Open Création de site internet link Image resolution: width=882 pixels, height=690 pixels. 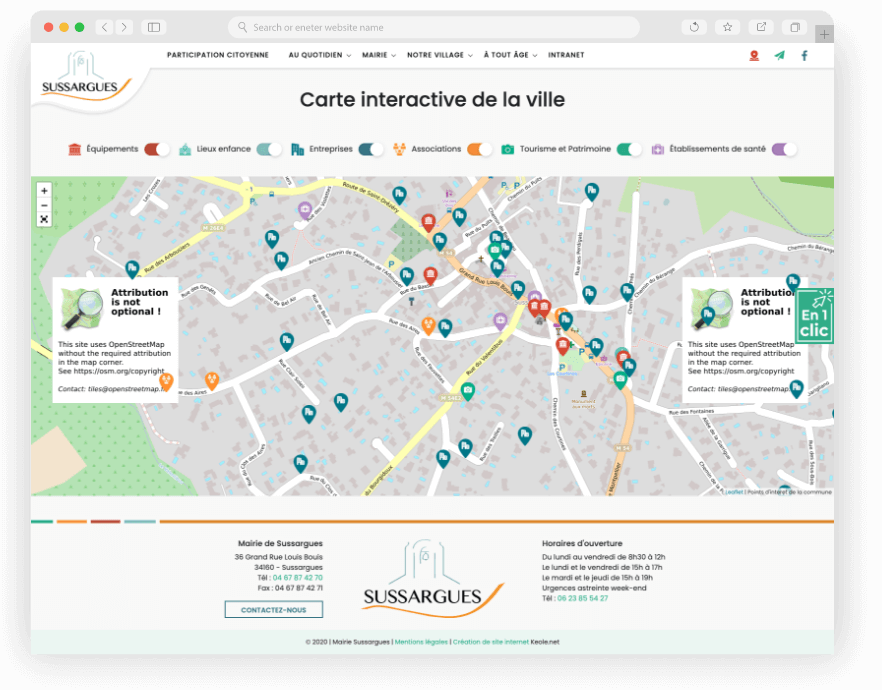click(490, 642)
